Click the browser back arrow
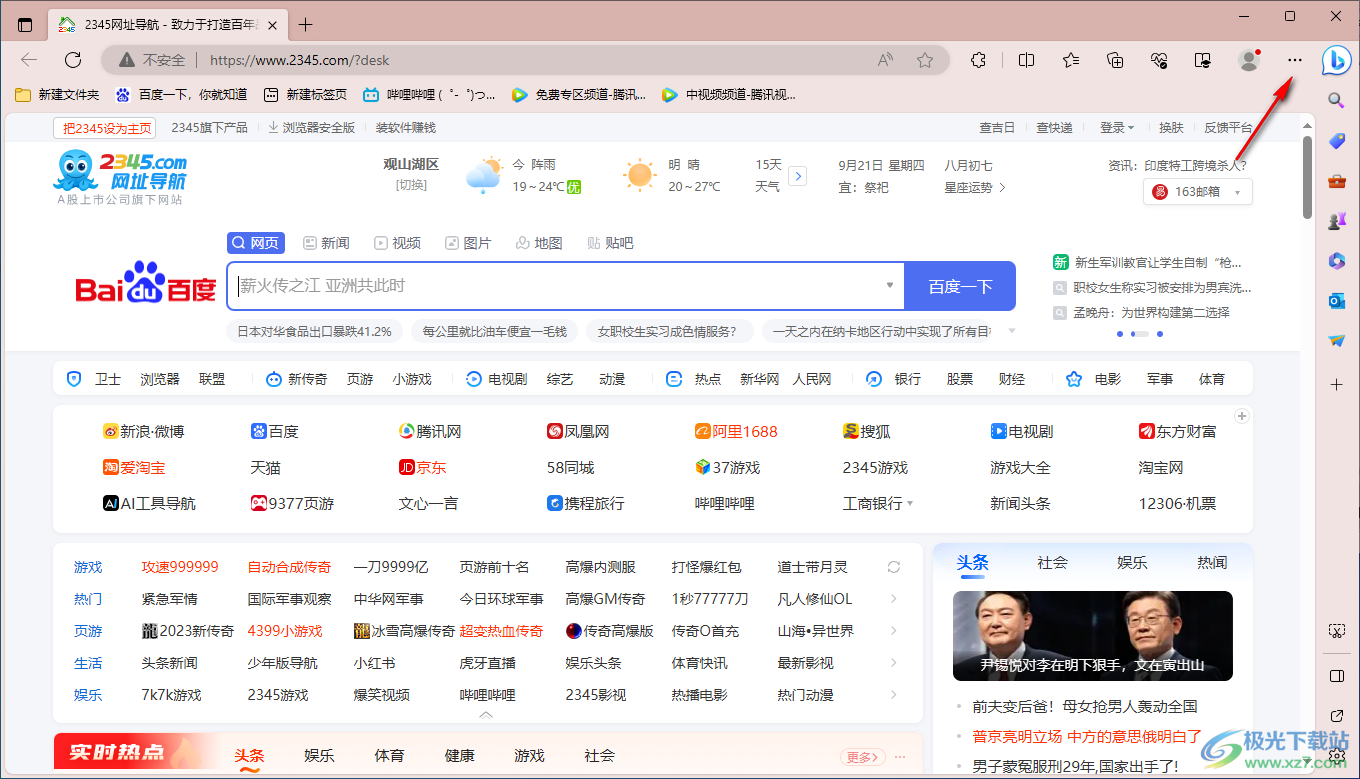This screenshot has height=779, width=1360. [x=29, y=60]
